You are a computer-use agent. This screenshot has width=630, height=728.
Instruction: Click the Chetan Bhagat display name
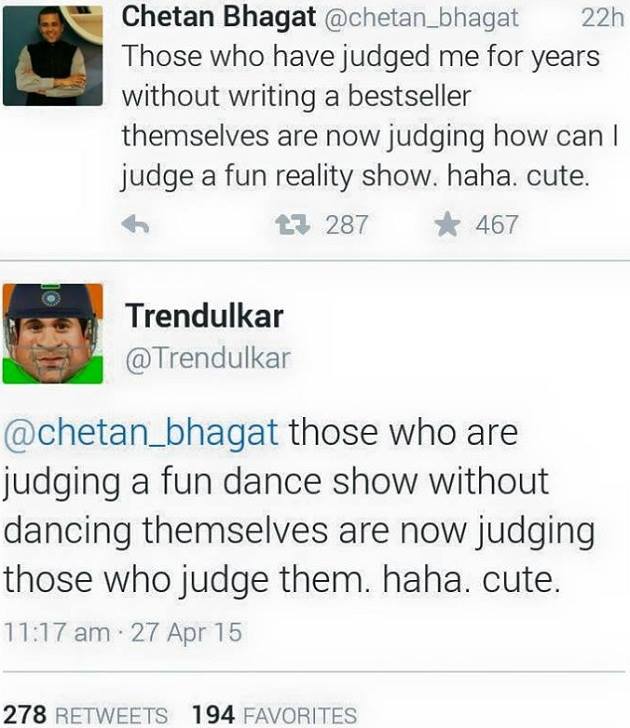click(x=219, y=17)
